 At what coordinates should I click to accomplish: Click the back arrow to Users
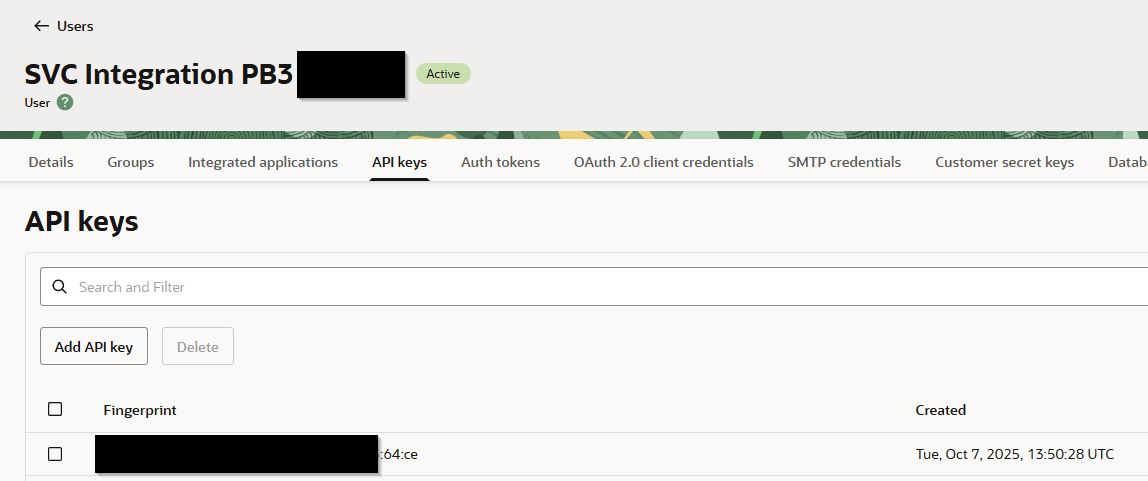(41, 26)
